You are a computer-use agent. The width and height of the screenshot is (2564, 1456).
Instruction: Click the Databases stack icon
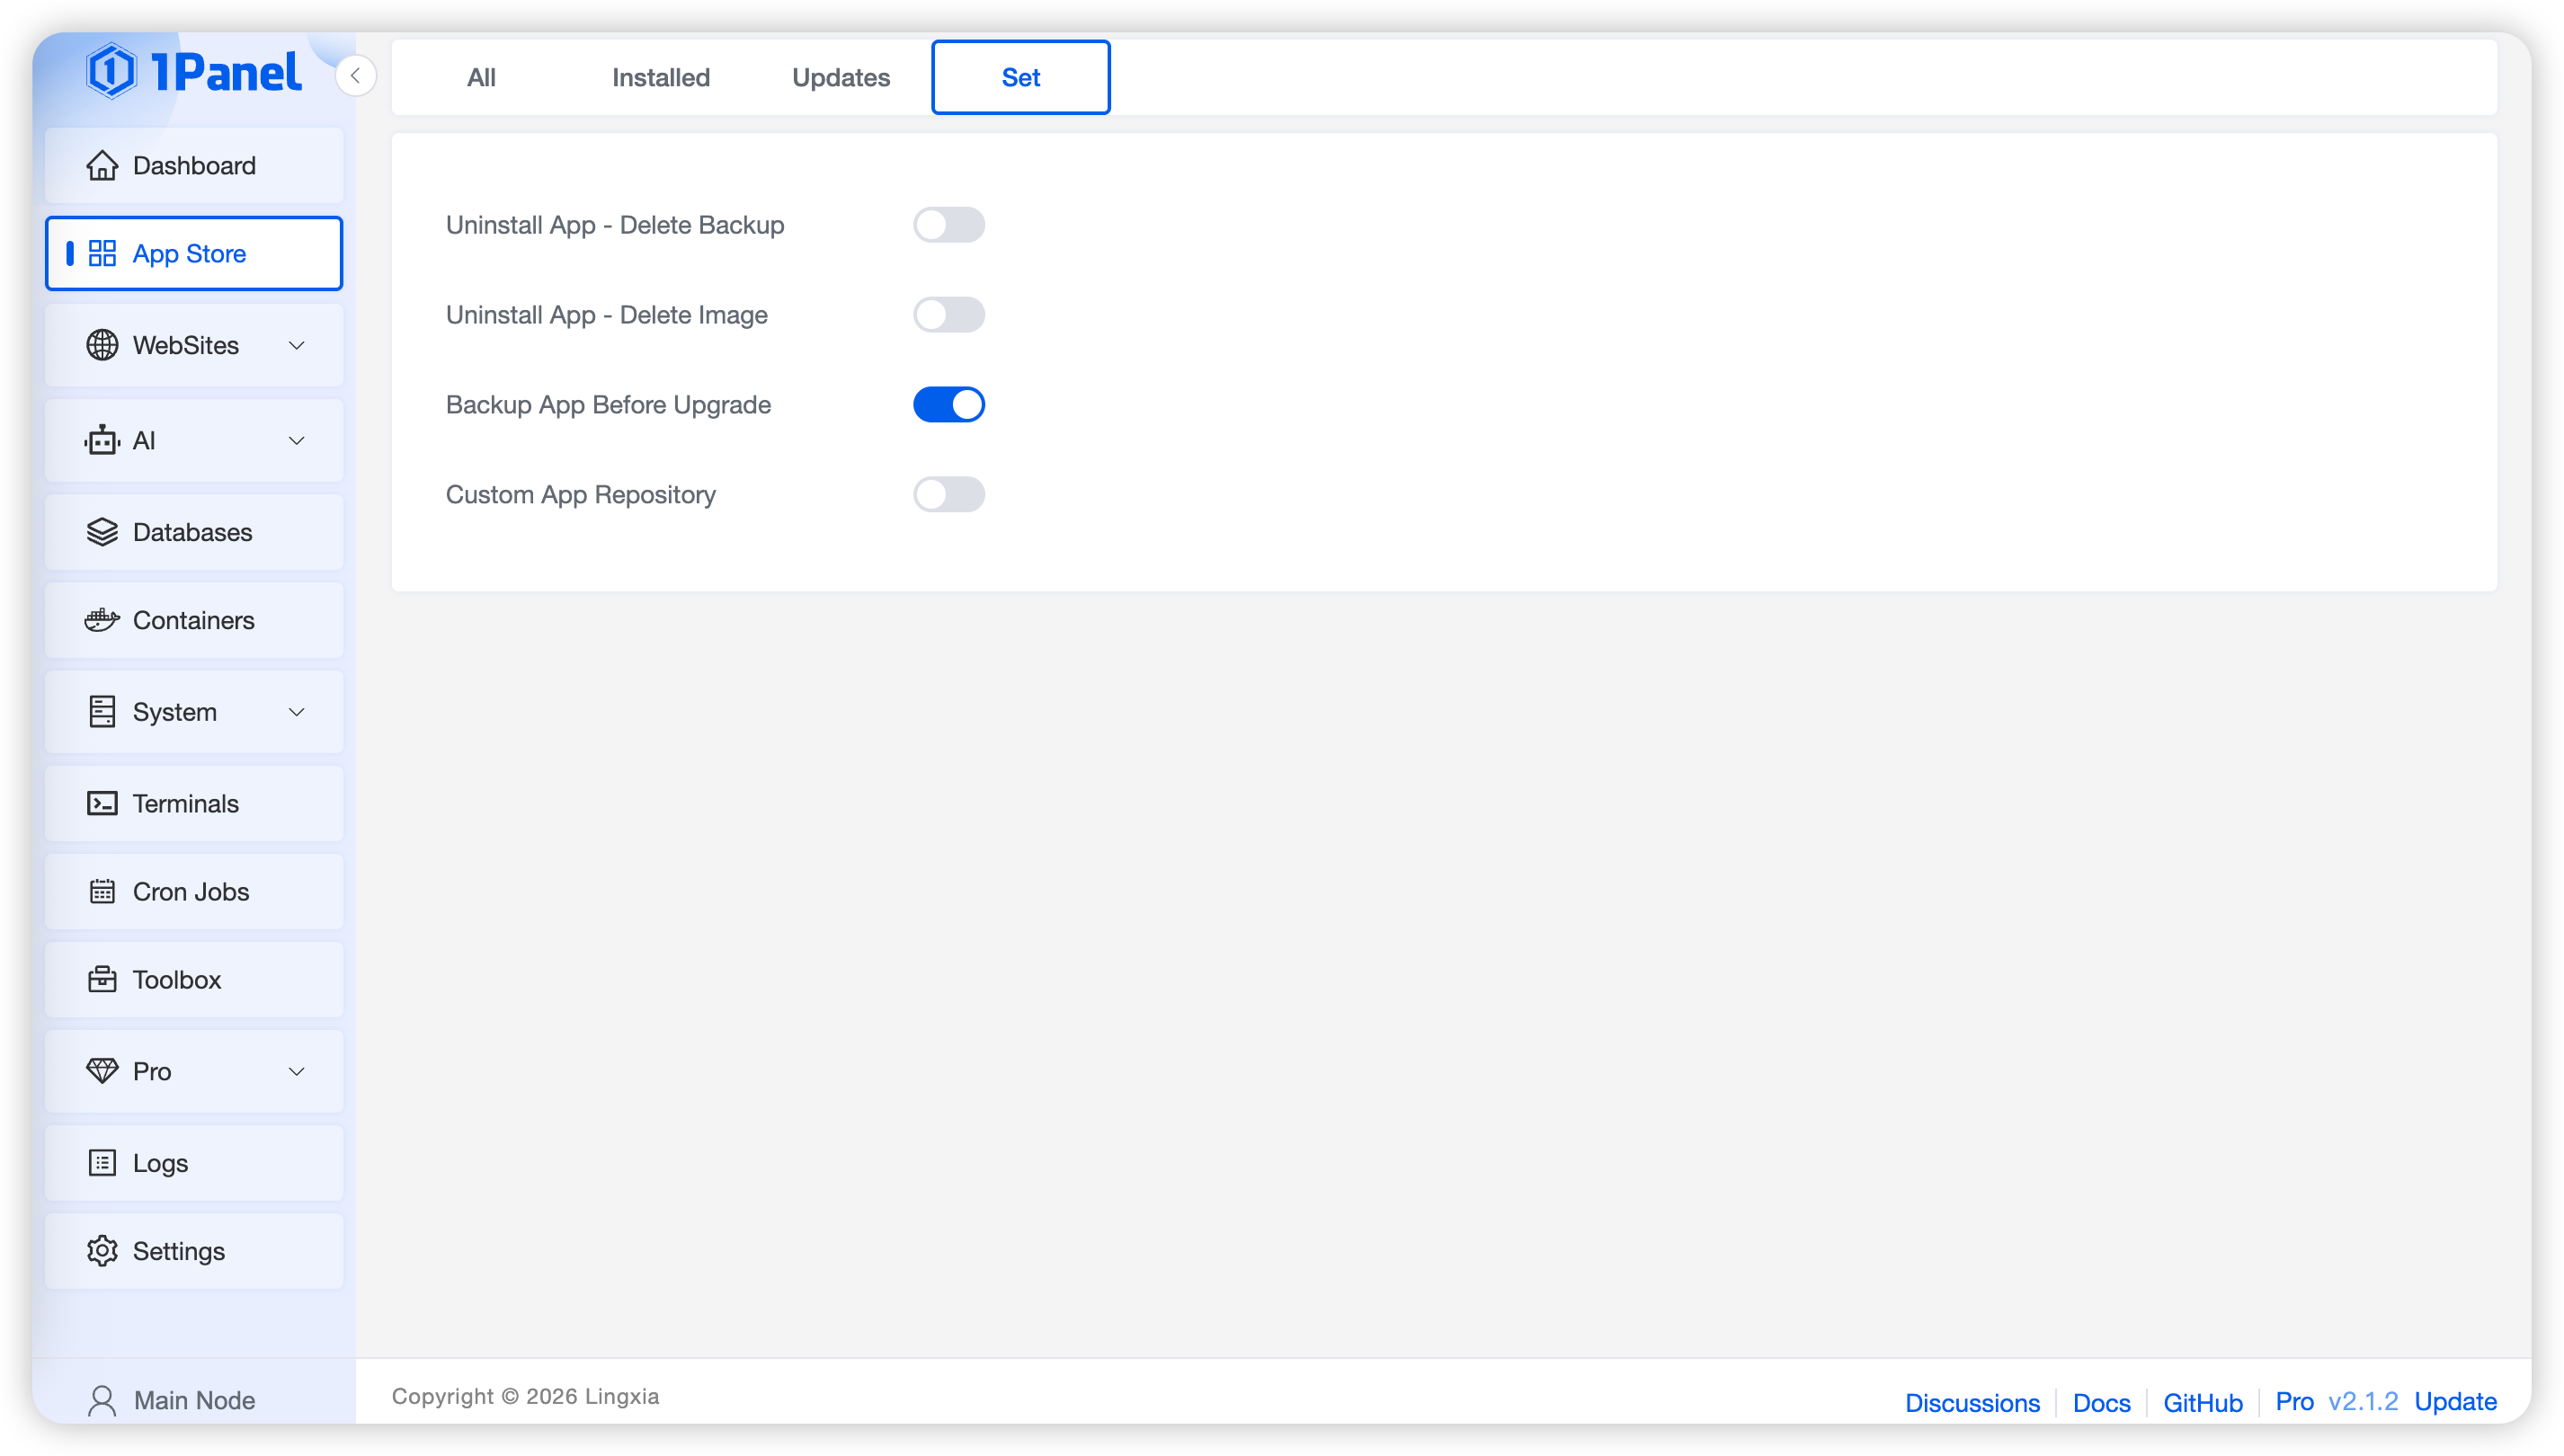click(102, 532)
